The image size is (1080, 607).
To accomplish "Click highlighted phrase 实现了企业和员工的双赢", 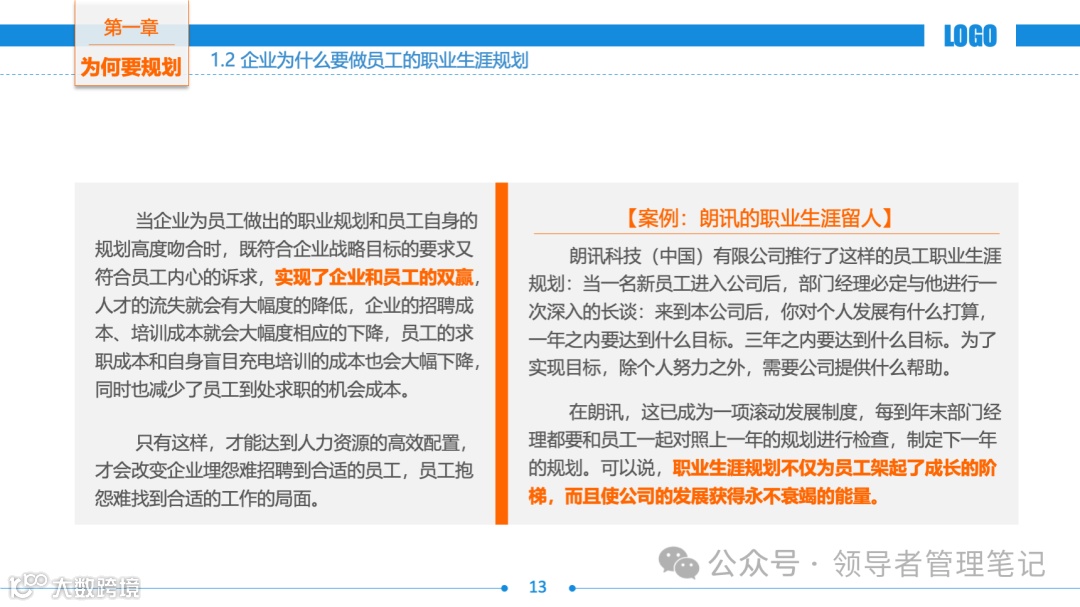I will coord(374,277).
